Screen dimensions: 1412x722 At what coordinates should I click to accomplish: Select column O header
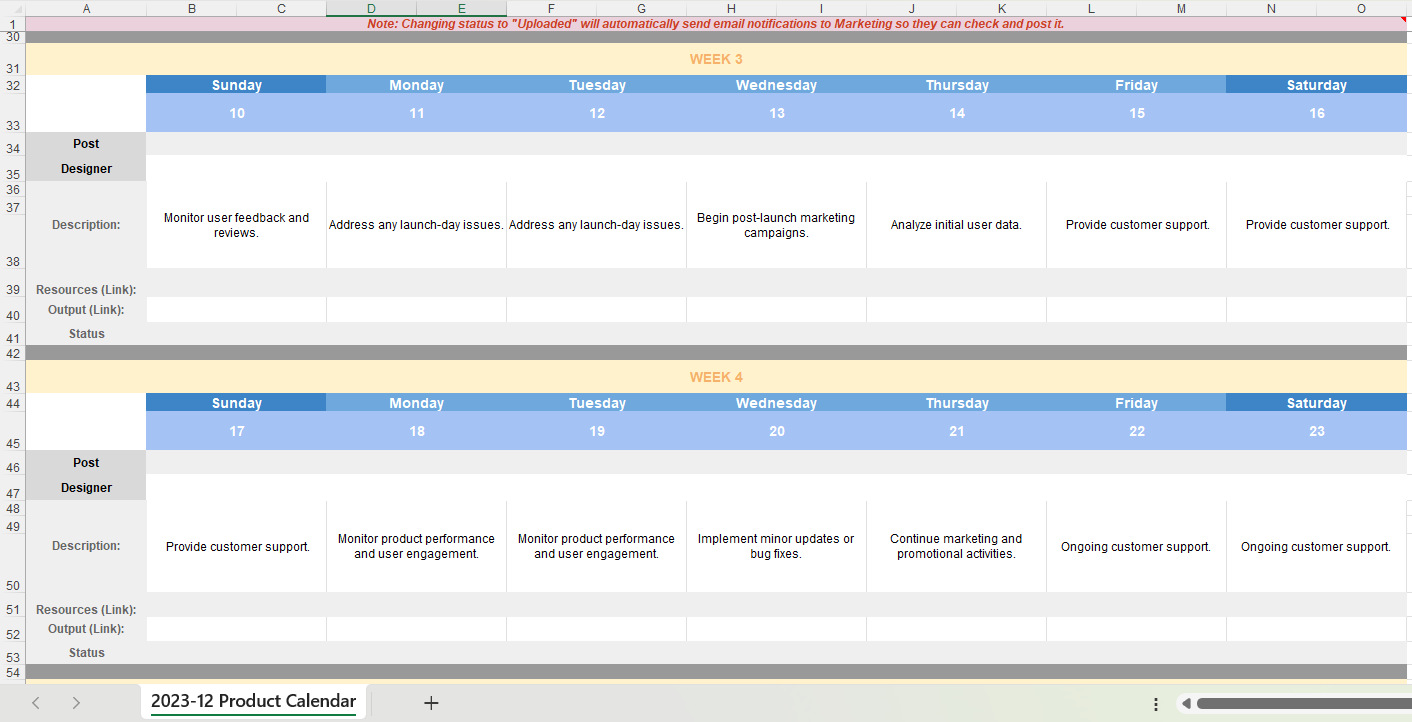pos(1361,8)
